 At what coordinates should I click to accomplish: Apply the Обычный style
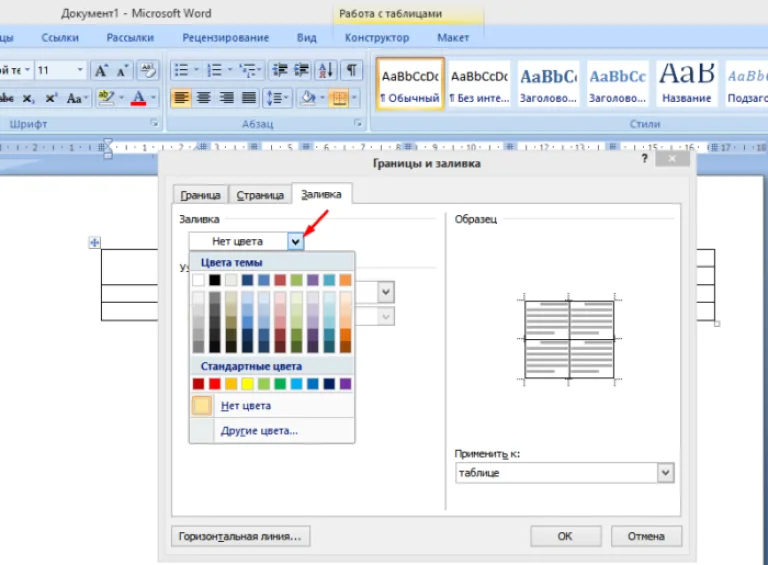coord(410,84)
